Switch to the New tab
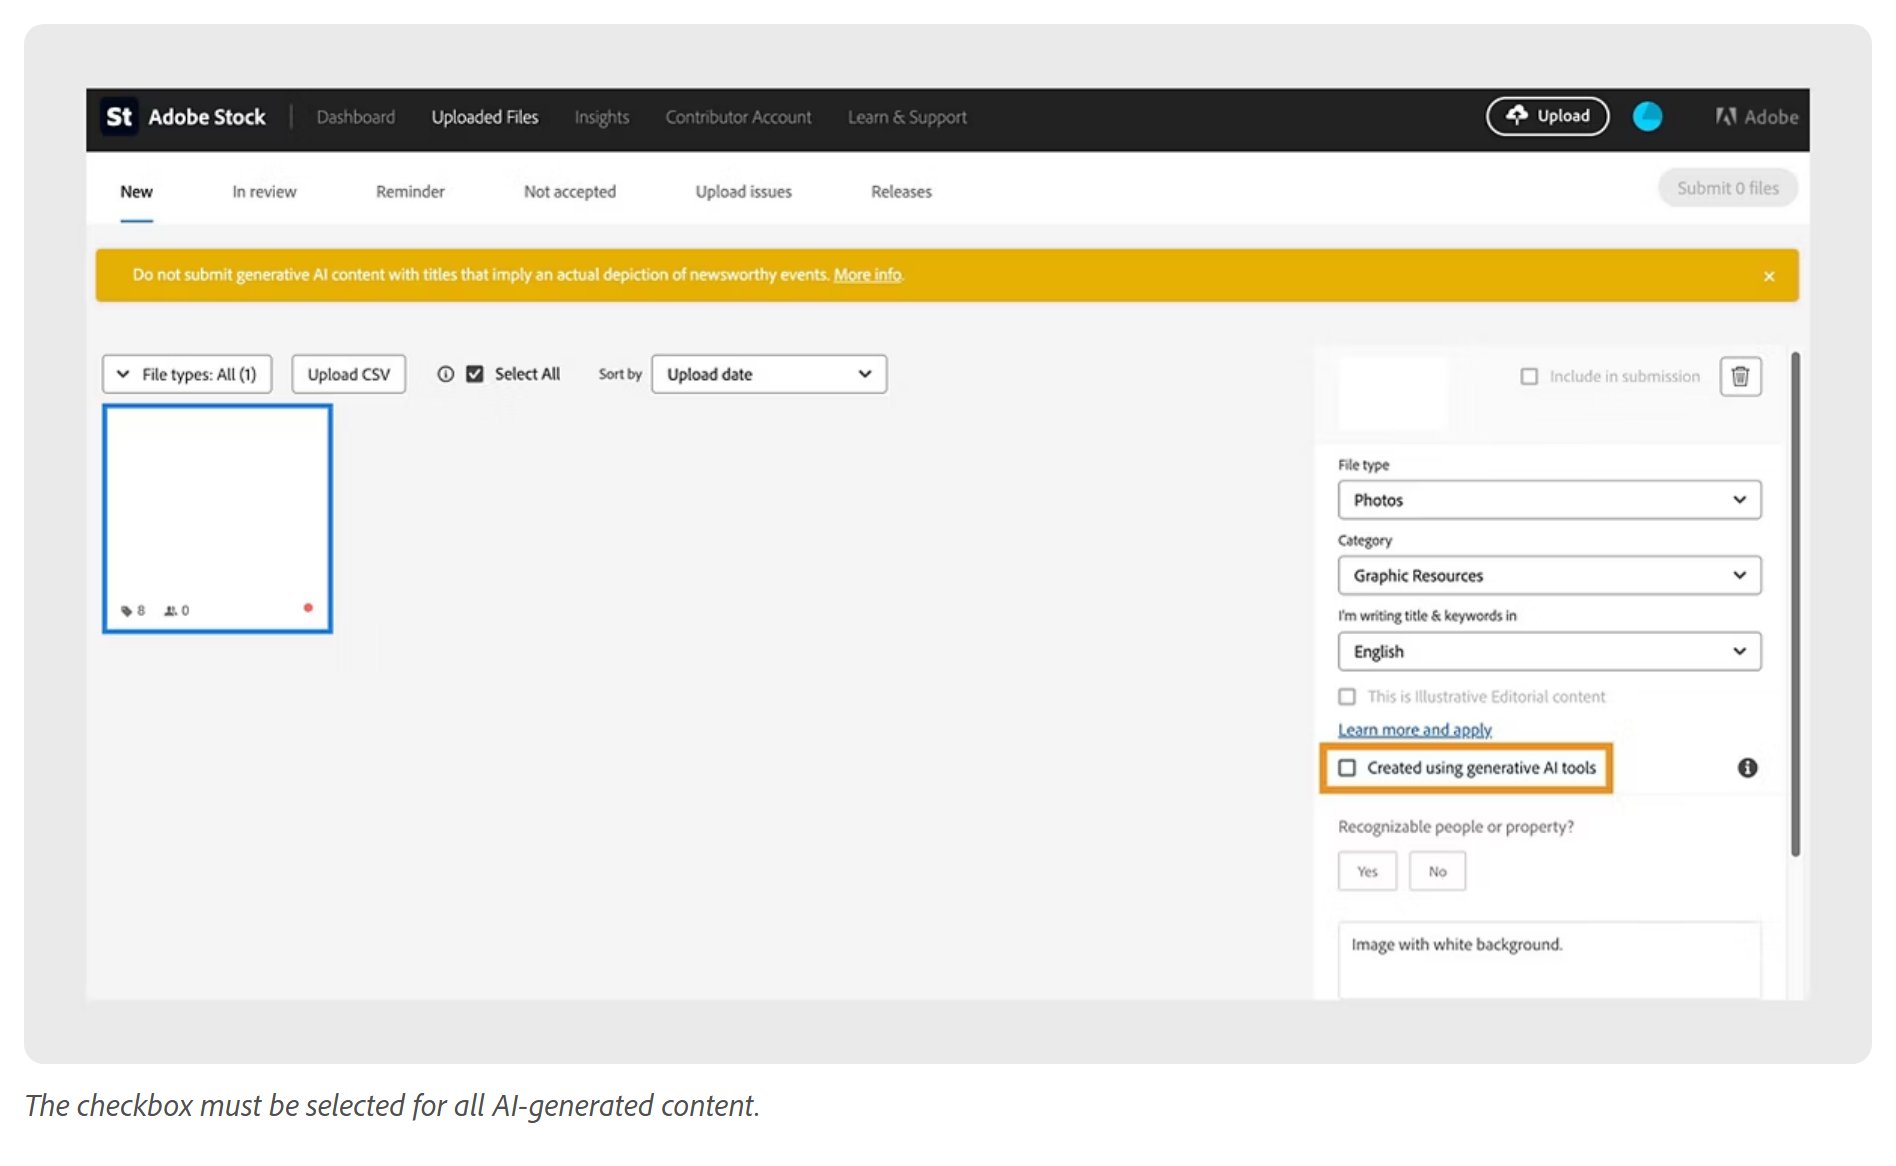The image size is (1896, 1166). 137,192
